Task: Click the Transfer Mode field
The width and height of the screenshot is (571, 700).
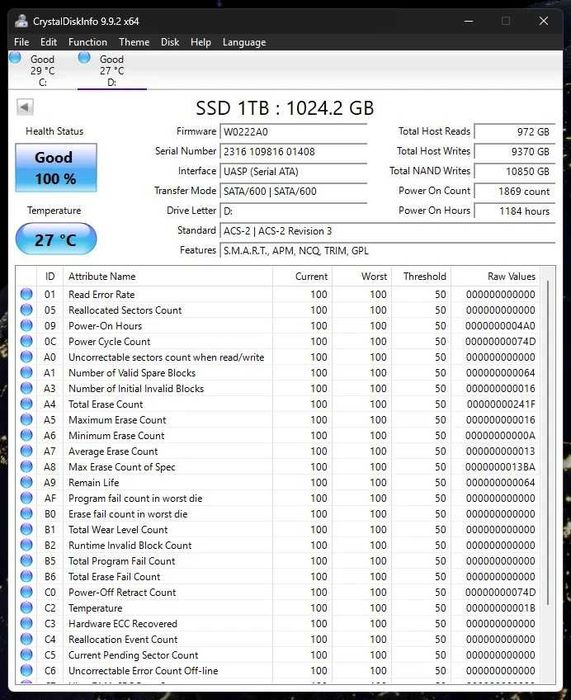Action: 293,191
